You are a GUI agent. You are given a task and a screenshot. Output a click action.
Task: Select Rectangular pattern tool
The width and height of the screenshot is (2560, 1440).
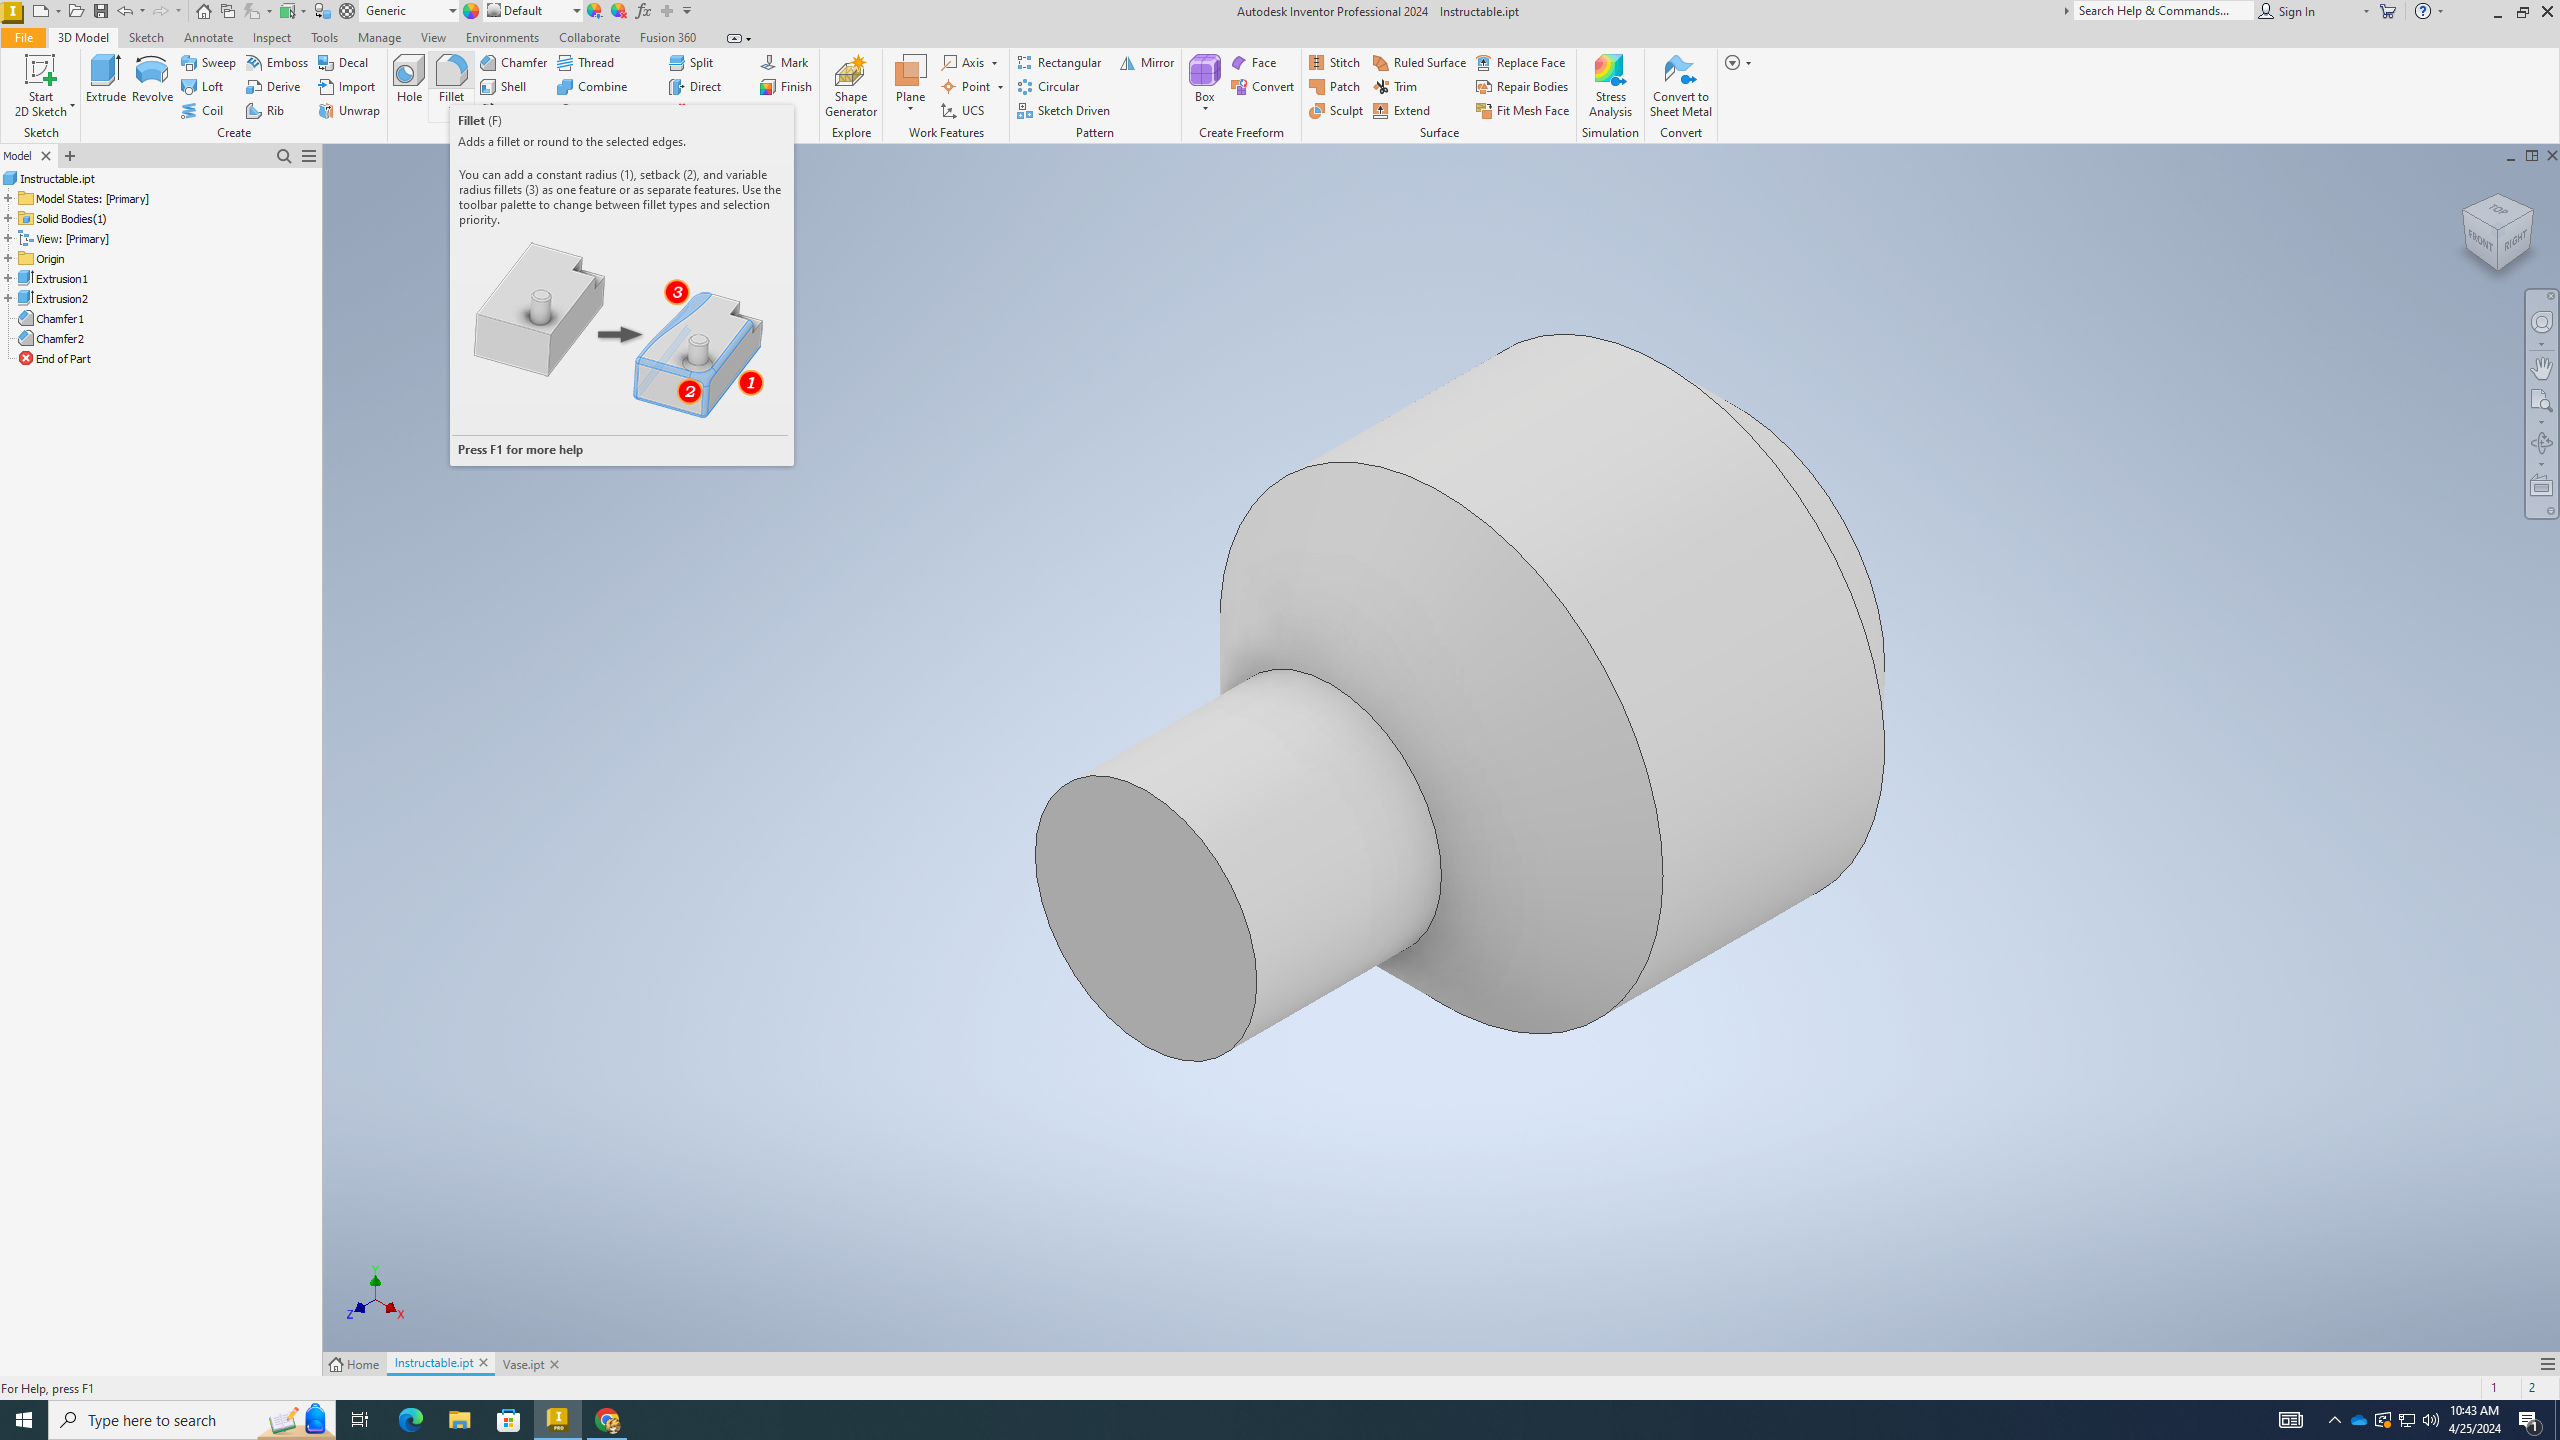point(1059,63)
